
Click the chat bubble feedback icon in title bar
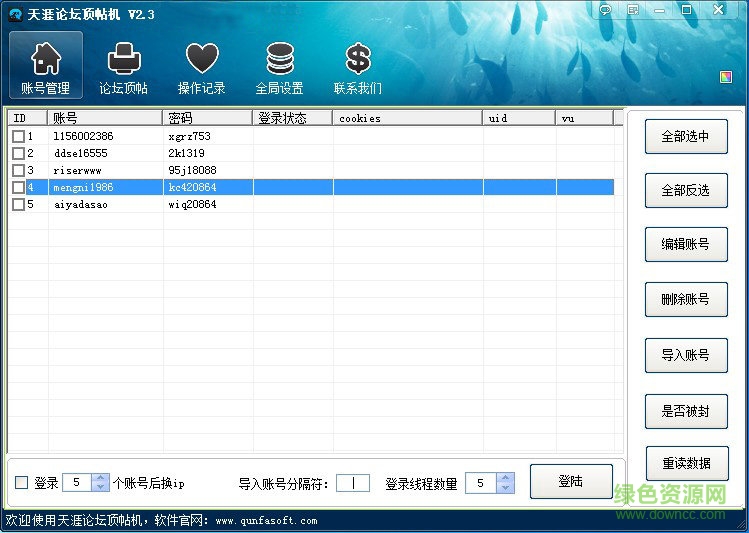pyautogui.click(x=605, y=10)
